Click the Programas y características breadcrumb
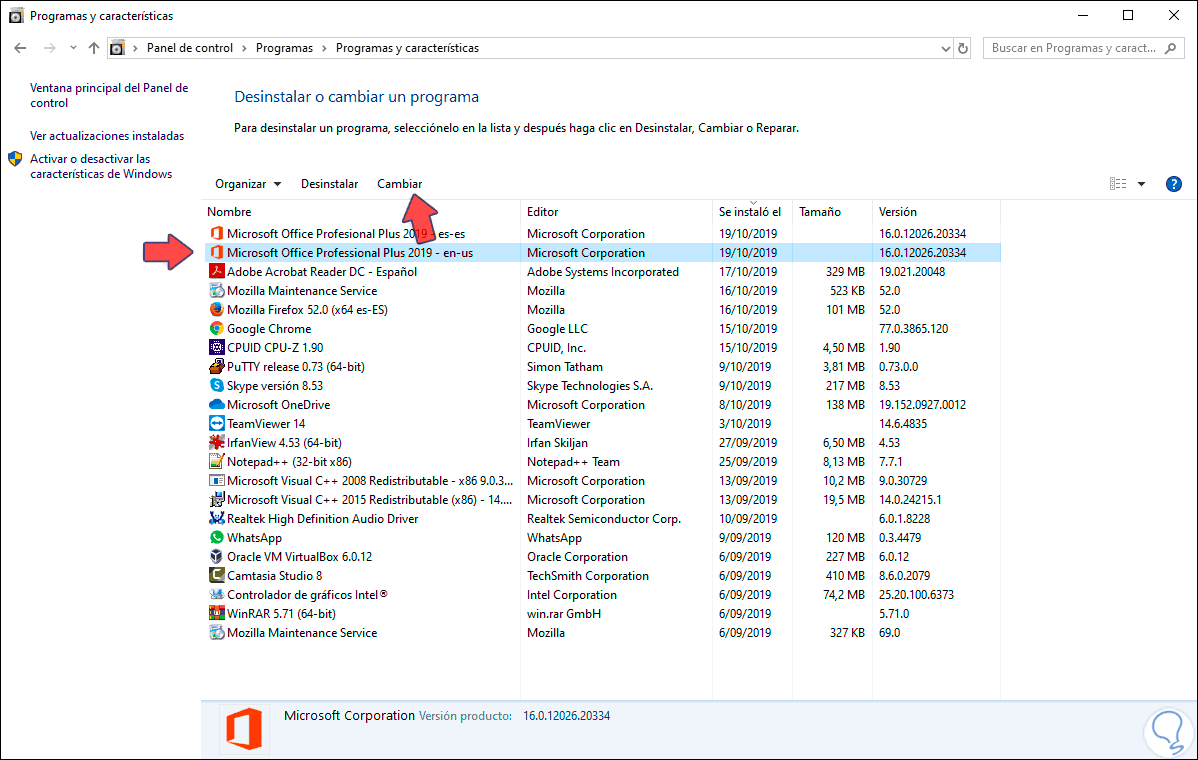This screenshot has height=760, width=1198. point(407,48)
